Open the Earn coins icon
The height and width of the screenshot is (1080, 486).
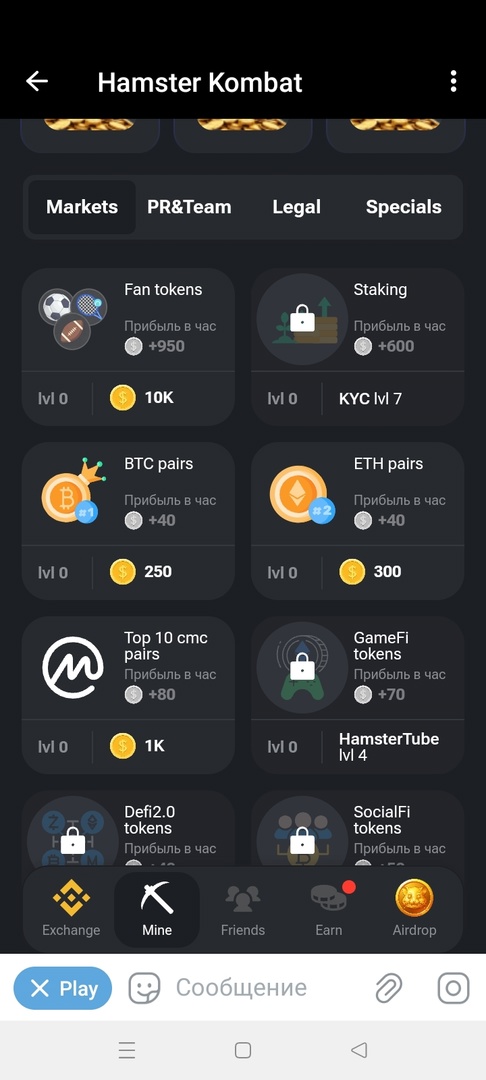(x=329, y=897)
